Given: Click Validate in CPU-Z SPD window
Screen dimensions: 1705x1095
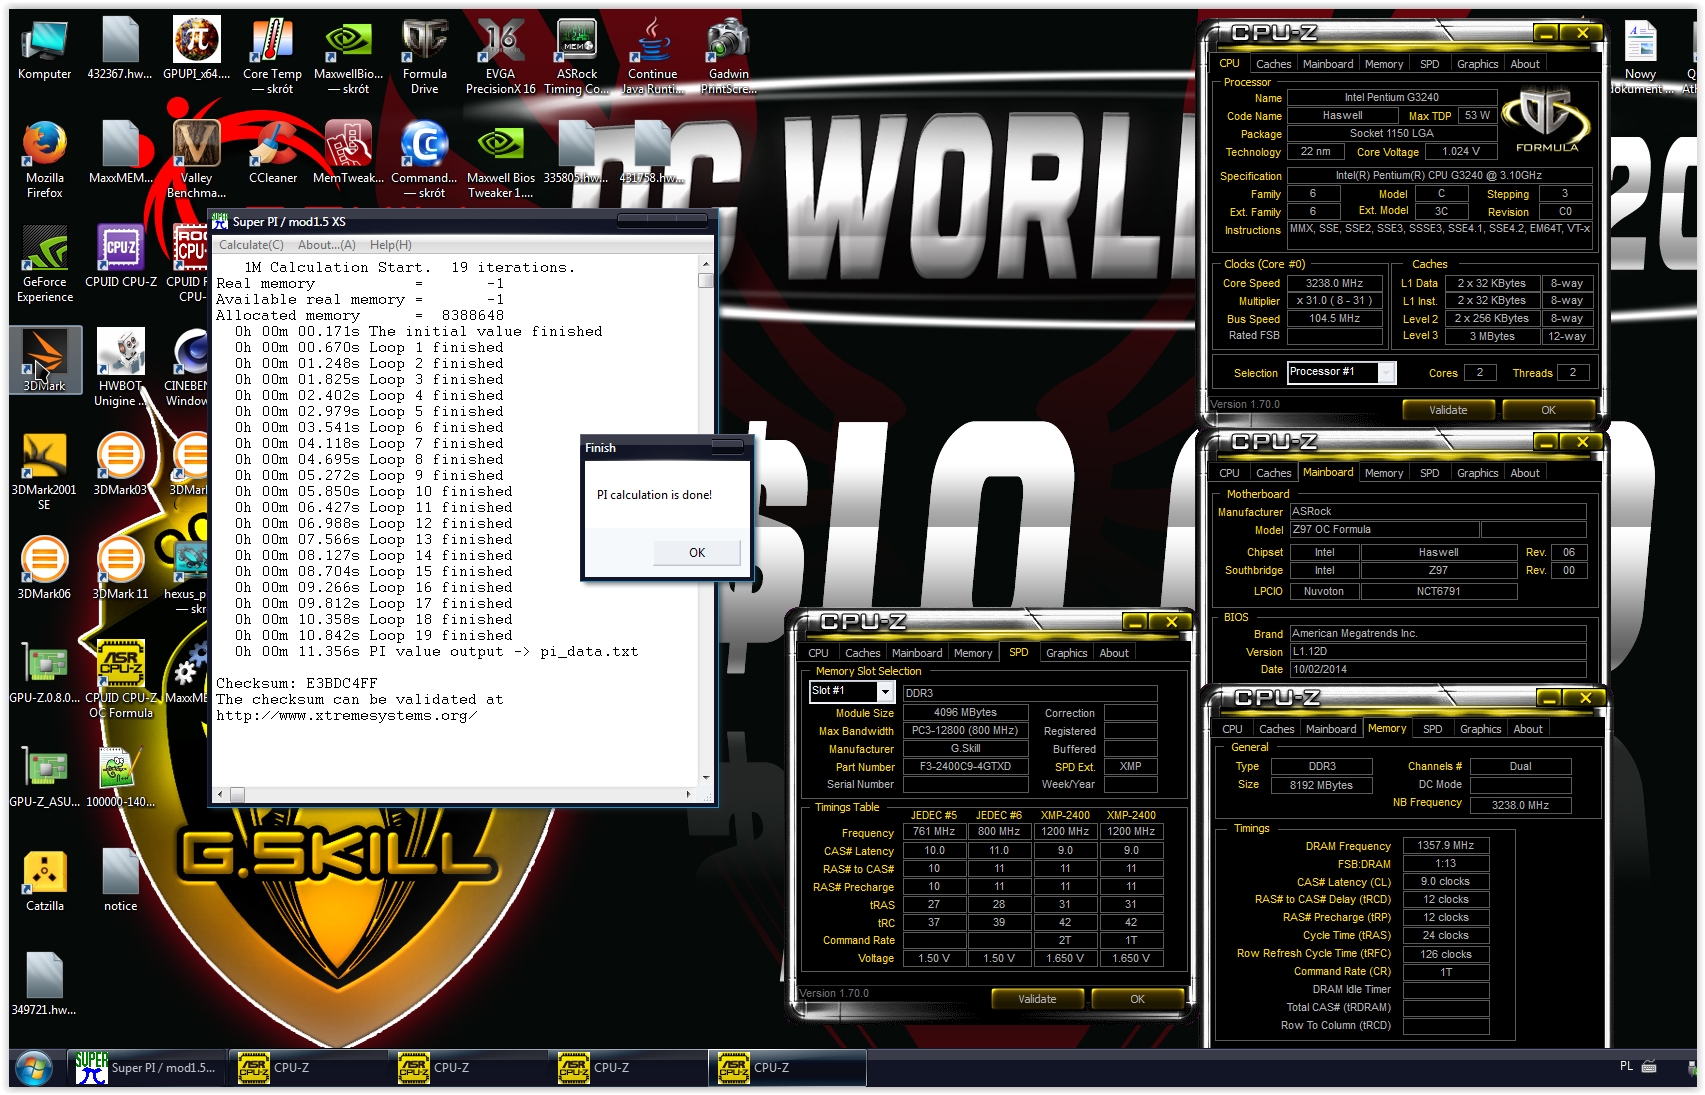Looking at the screenshot, I should 1037,999.
